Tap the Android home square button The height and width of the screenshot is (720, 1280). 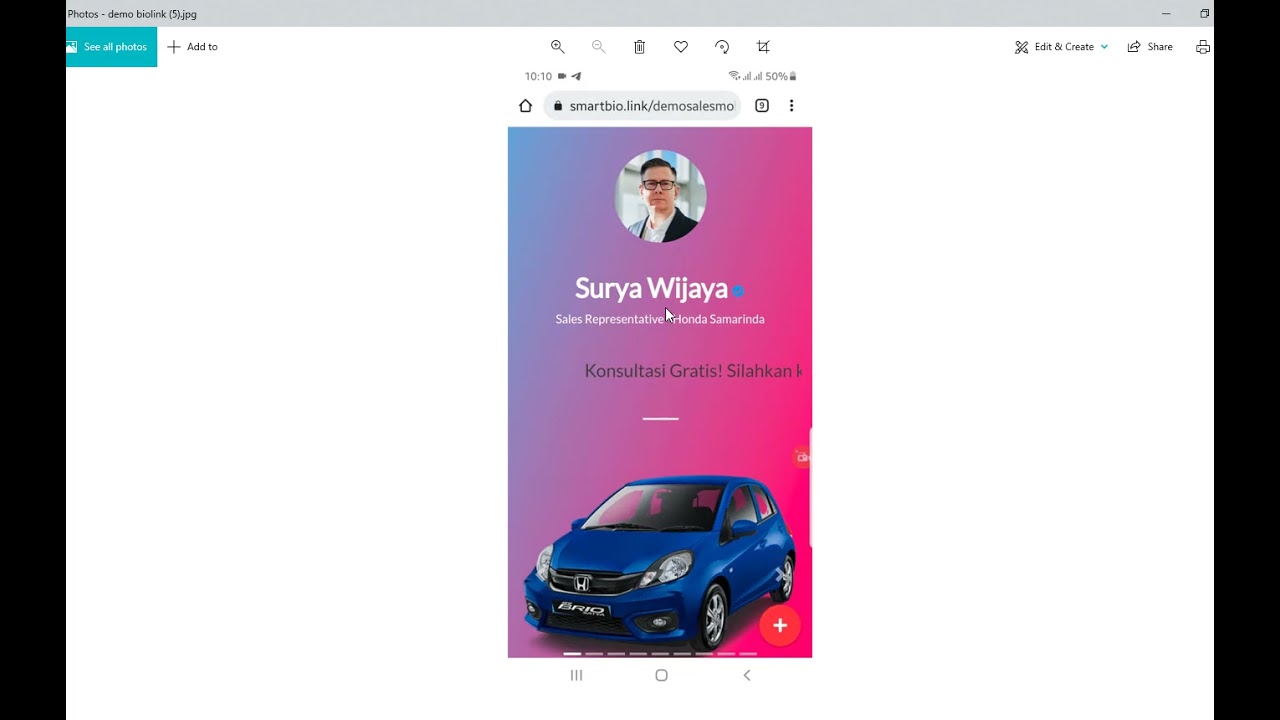pos(661,676)
